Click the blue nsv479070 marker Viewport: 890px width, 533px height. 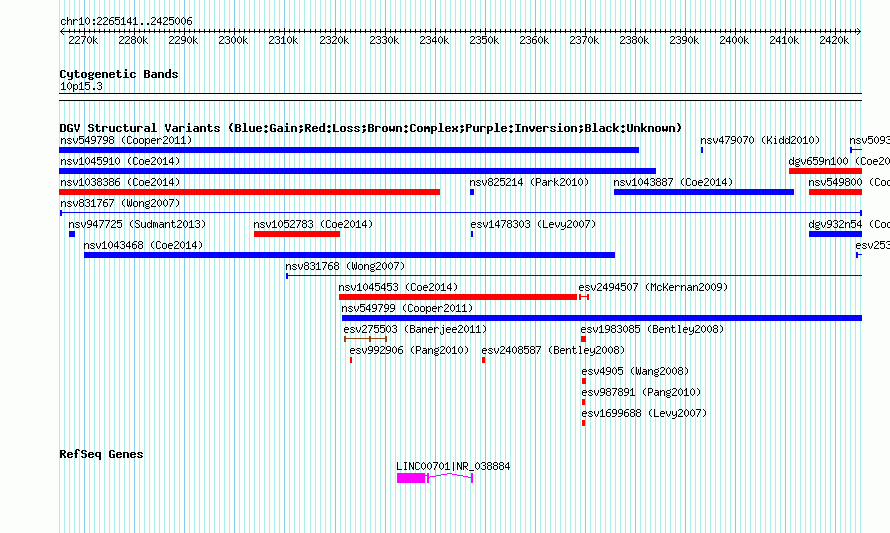point(702,150)
